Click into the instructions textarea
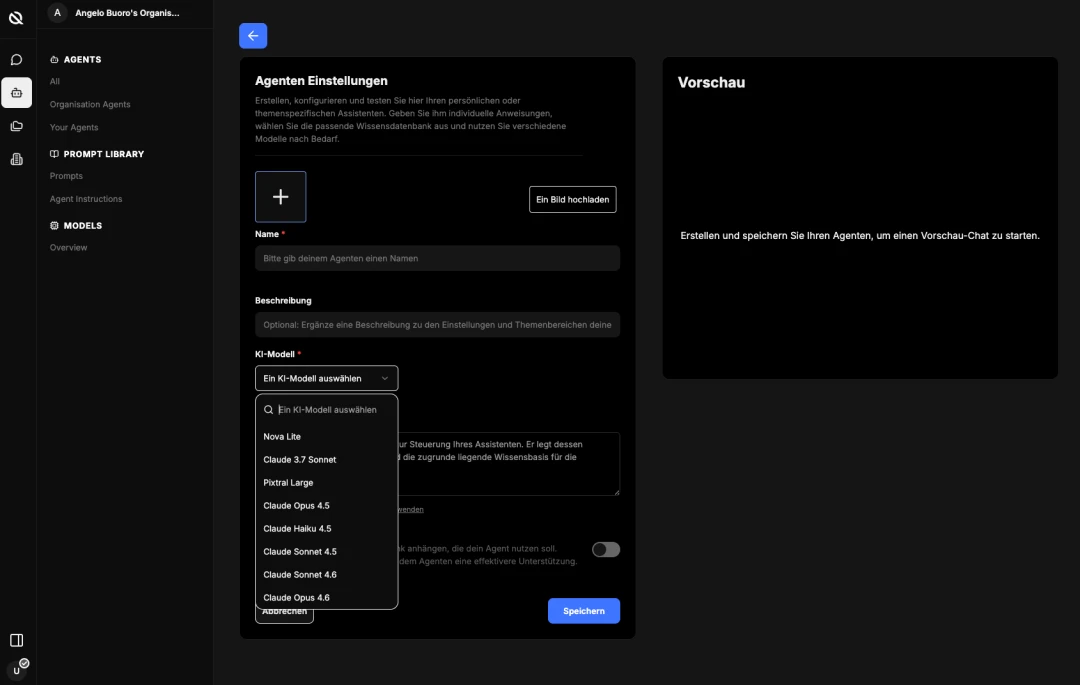Screen dimensions: 1080x685 [508, 464]
